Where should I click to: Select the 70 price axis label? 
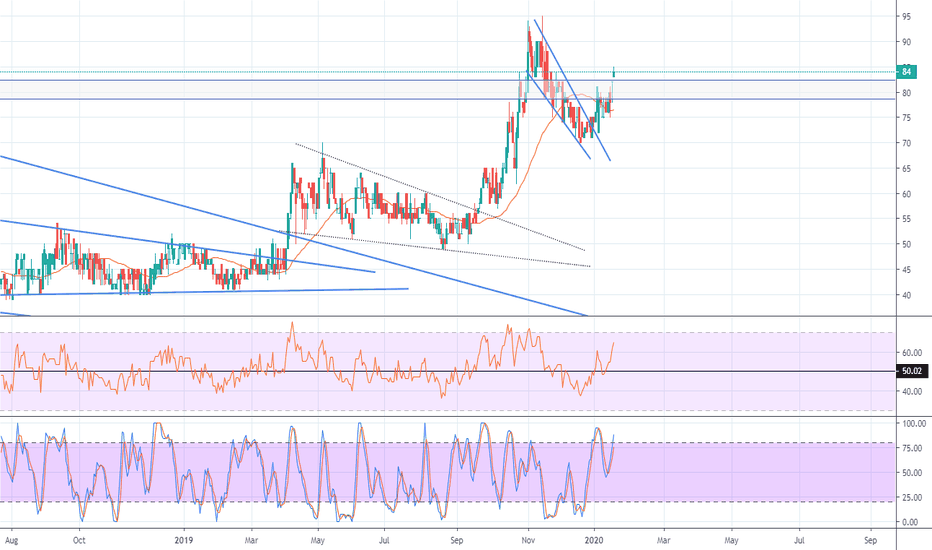tap(906, 143)
